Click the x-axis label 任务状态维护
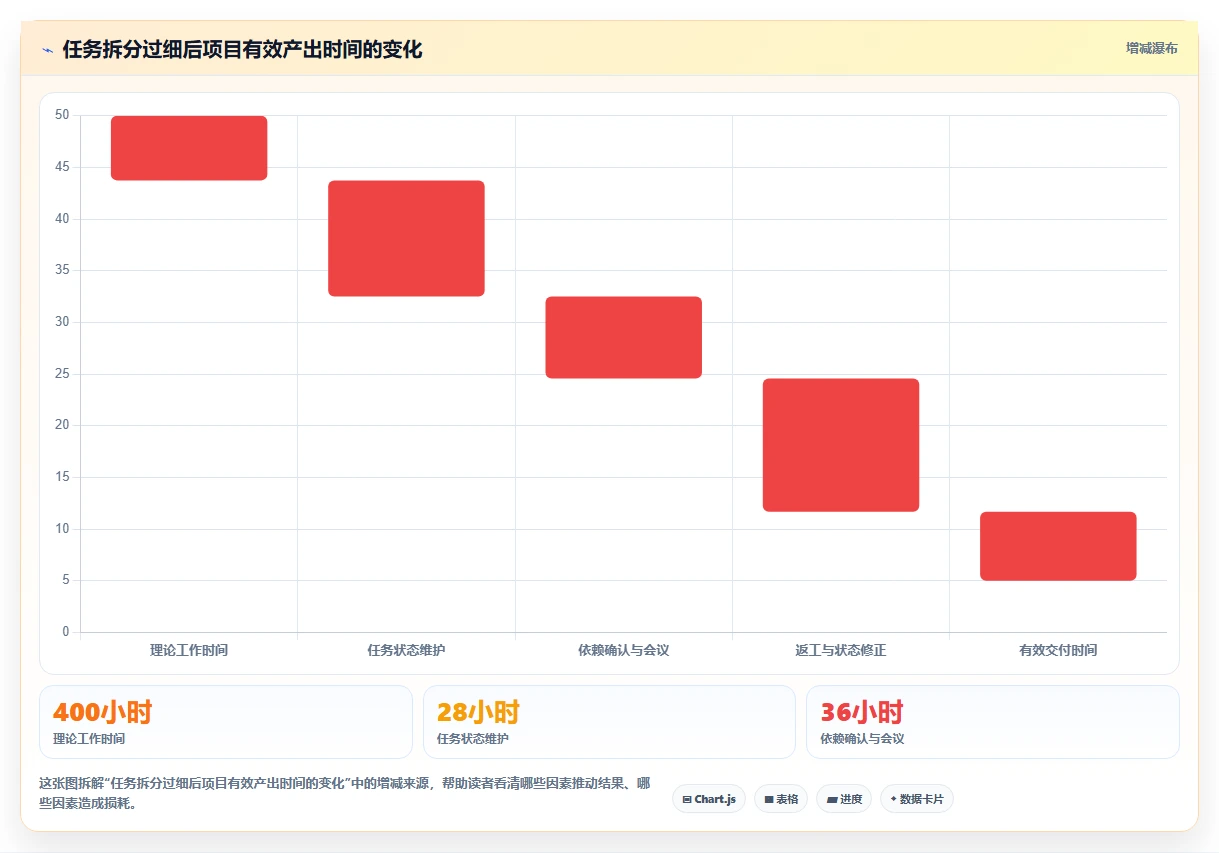 (406, 650)
